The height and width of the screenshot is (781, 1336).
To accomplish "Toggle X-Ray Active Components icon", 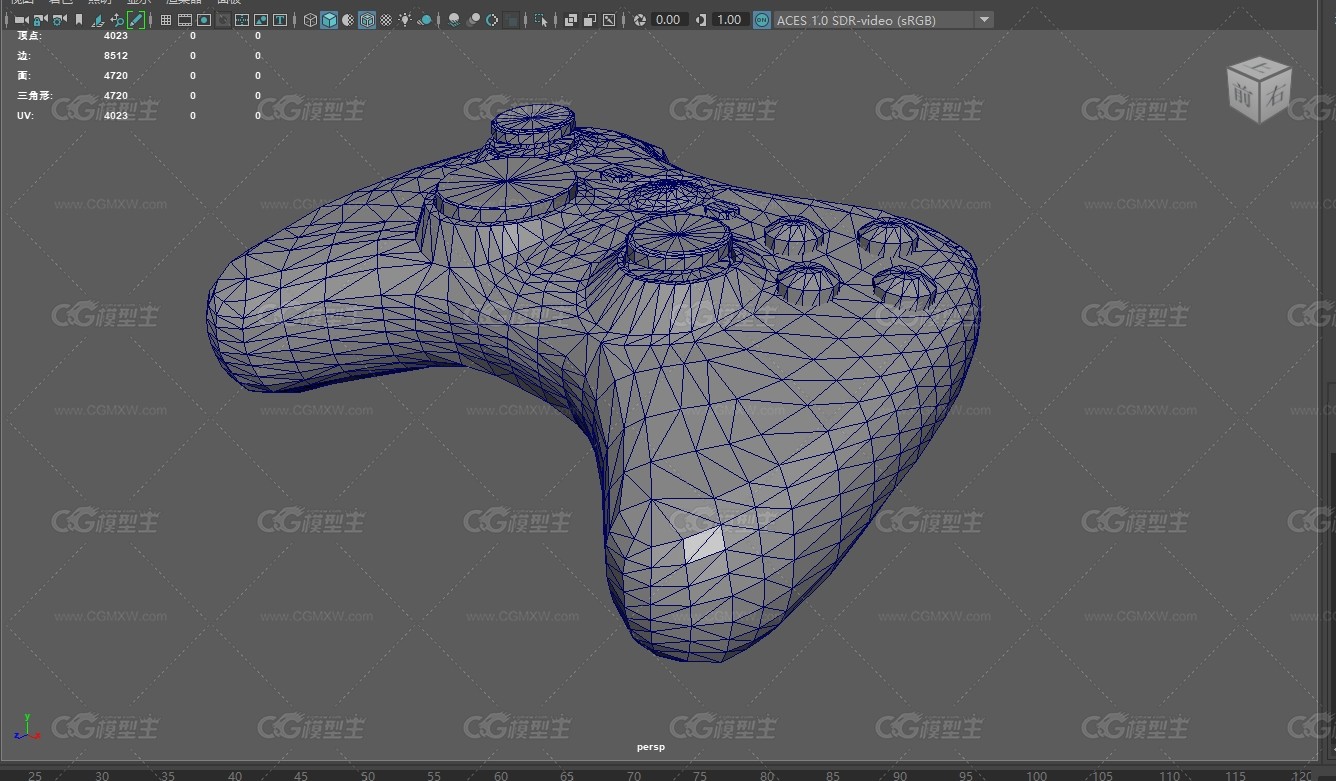I will coord(590,20).
